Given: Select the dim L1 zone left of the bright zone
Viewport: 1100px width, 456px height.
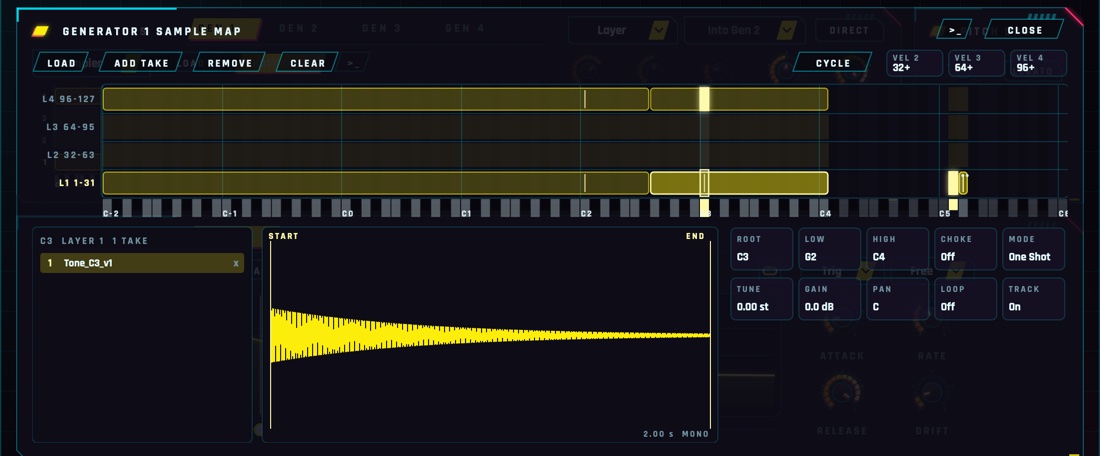Looking at the screenshot, I should click(x=375, y=183).
